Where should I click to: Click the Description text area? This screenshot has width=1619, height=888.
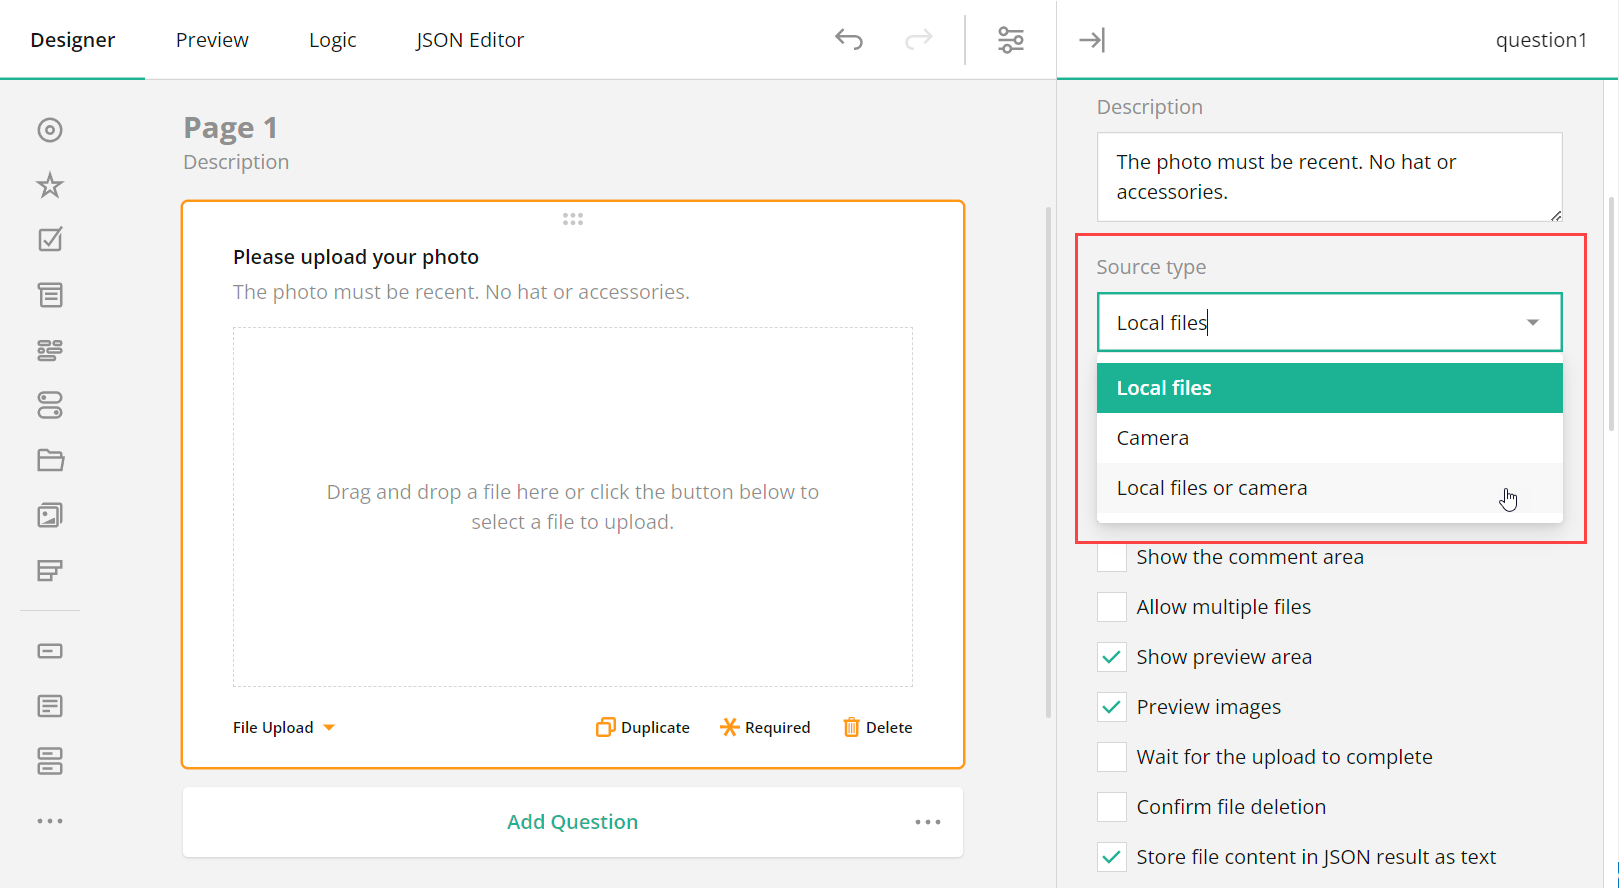[1328, 177]
